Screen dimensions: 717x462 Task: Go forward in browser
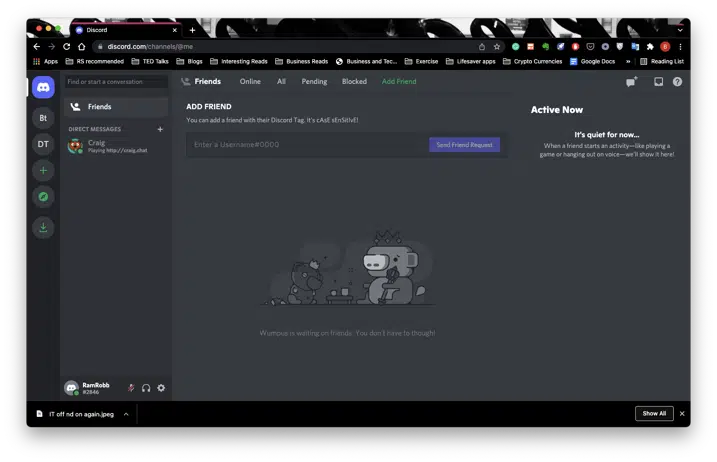(x=52, y=46)
